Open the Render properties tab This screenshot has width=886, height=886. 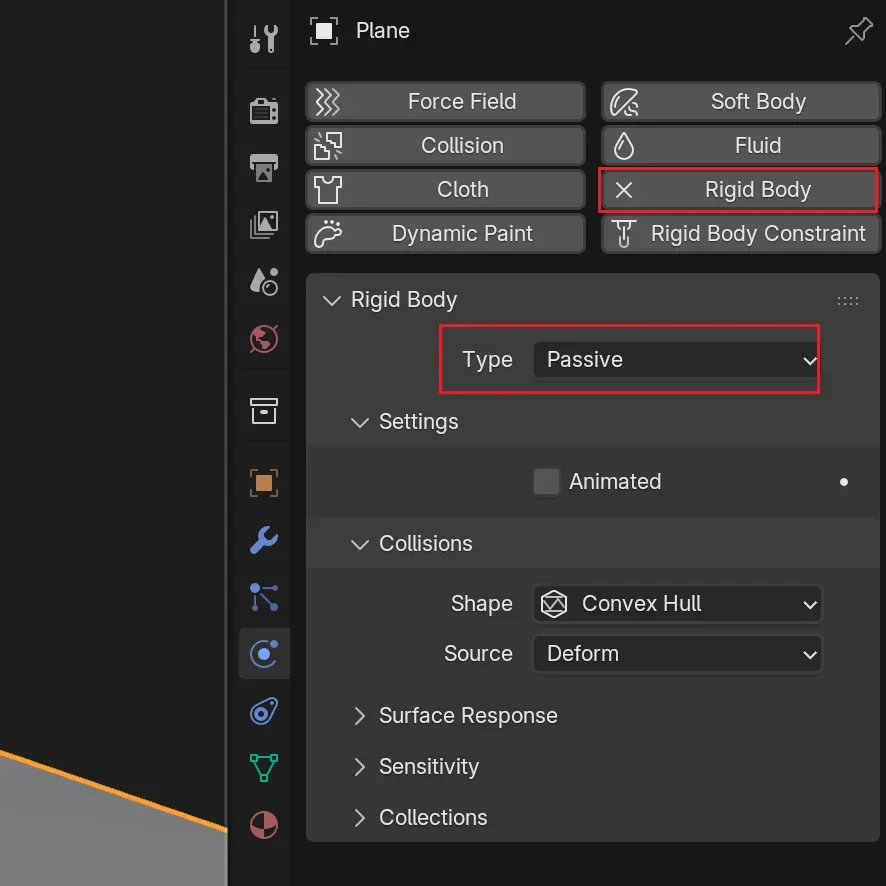(264, 111)
